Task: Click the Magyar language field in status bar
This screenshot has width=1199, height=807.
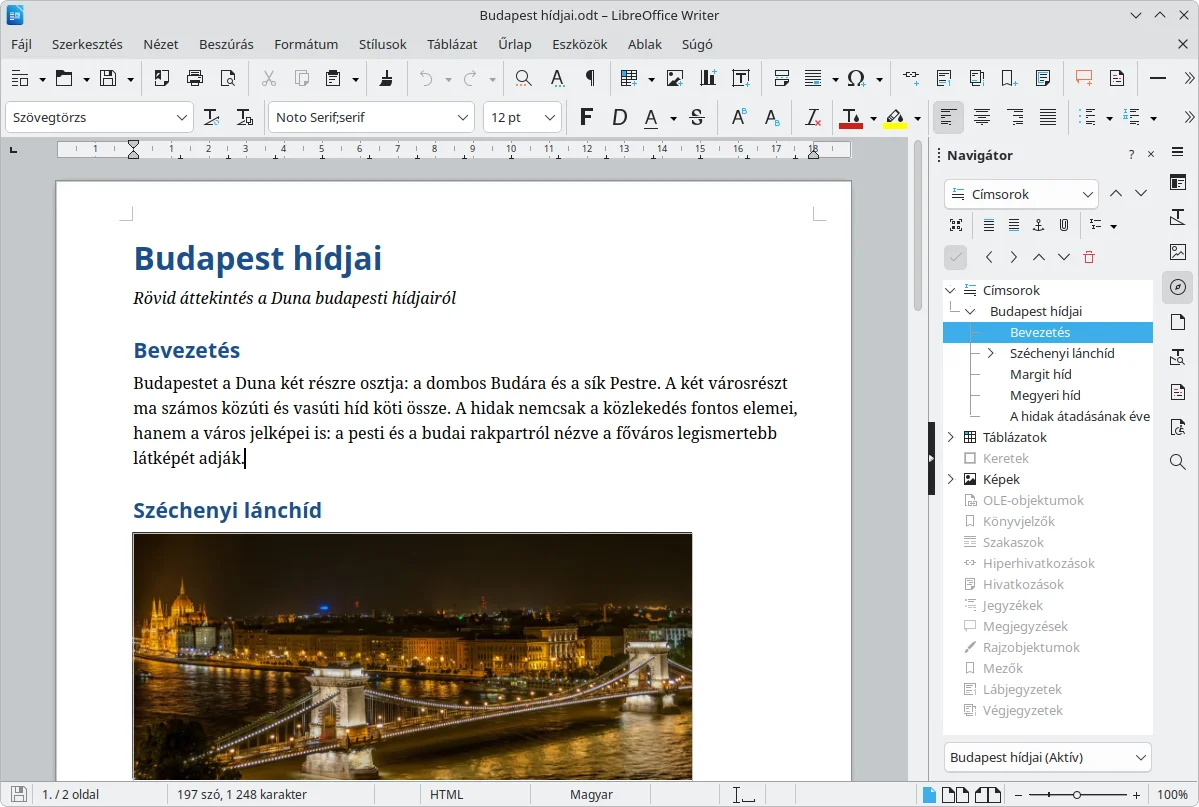Action: pos(591,795)
